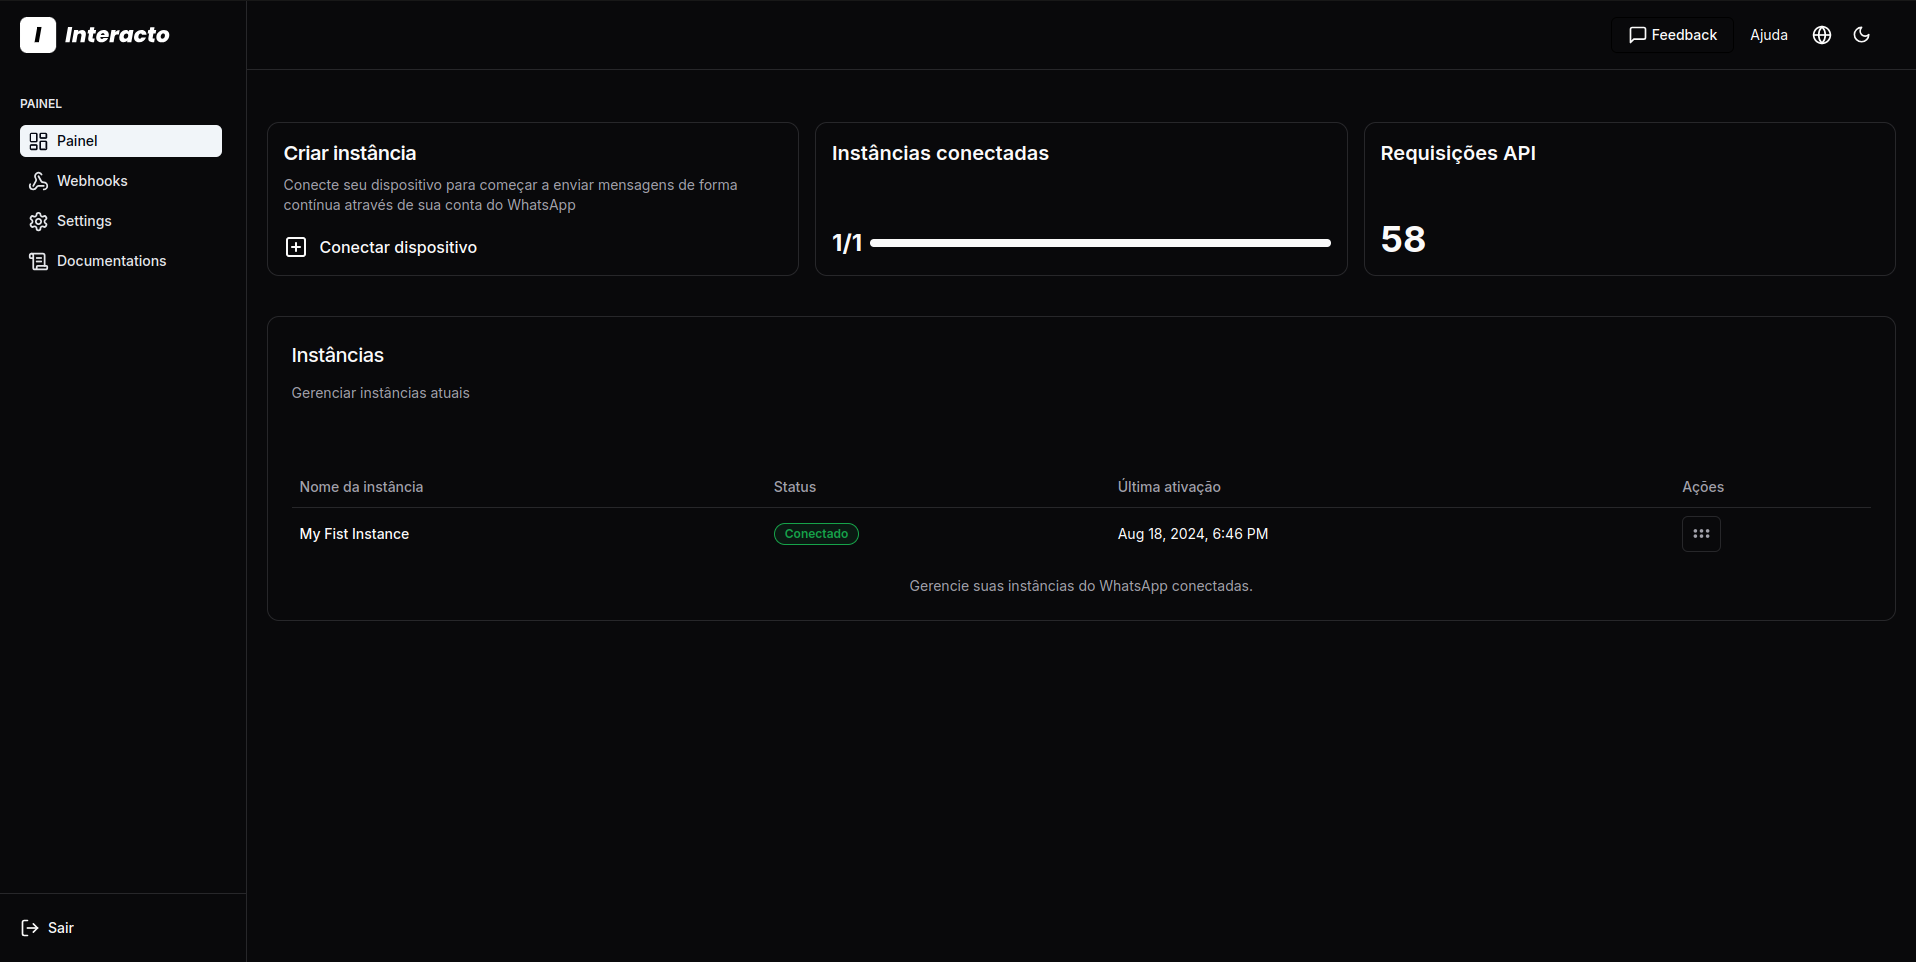
Task: Click the Instâncias conectadas card title
Action: click(x=940, y=153)
